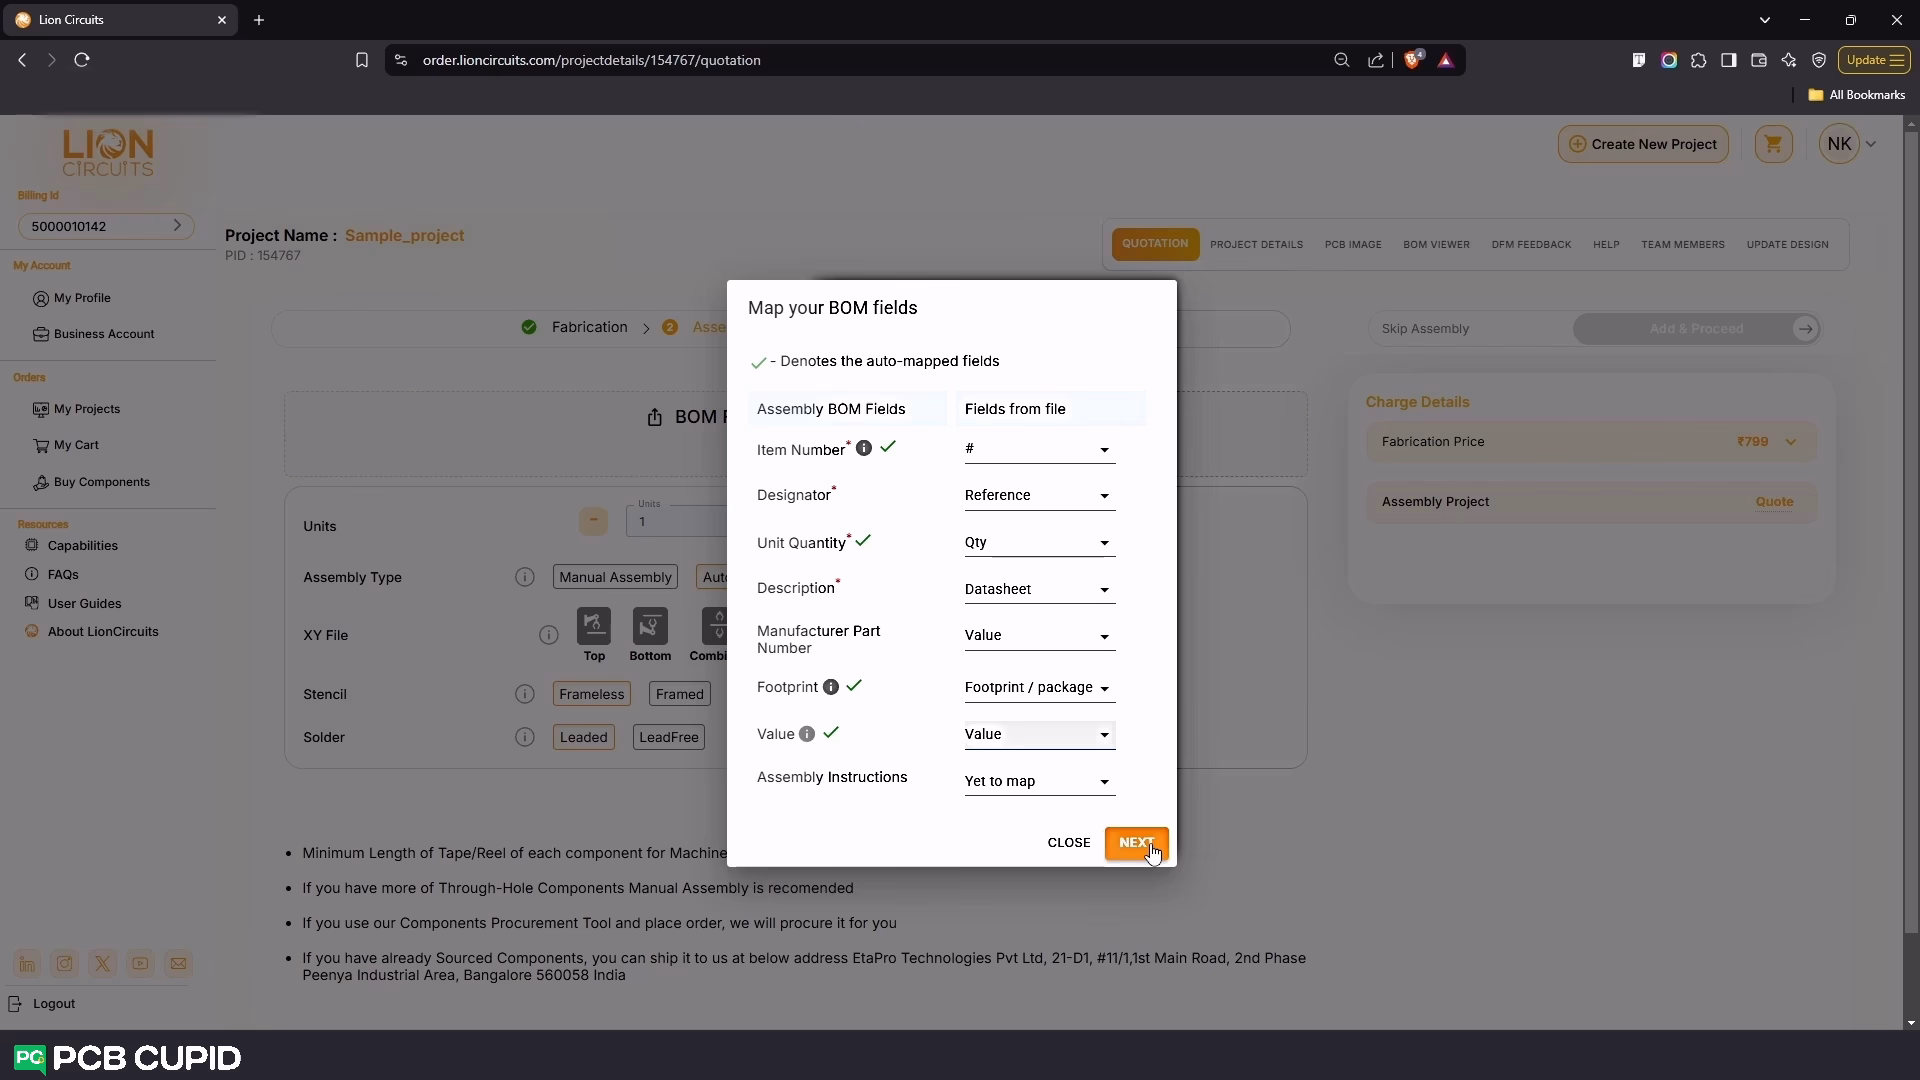
Task: Open the Description dropdown showing Datasheet
Action: [x=1038, y=590]
